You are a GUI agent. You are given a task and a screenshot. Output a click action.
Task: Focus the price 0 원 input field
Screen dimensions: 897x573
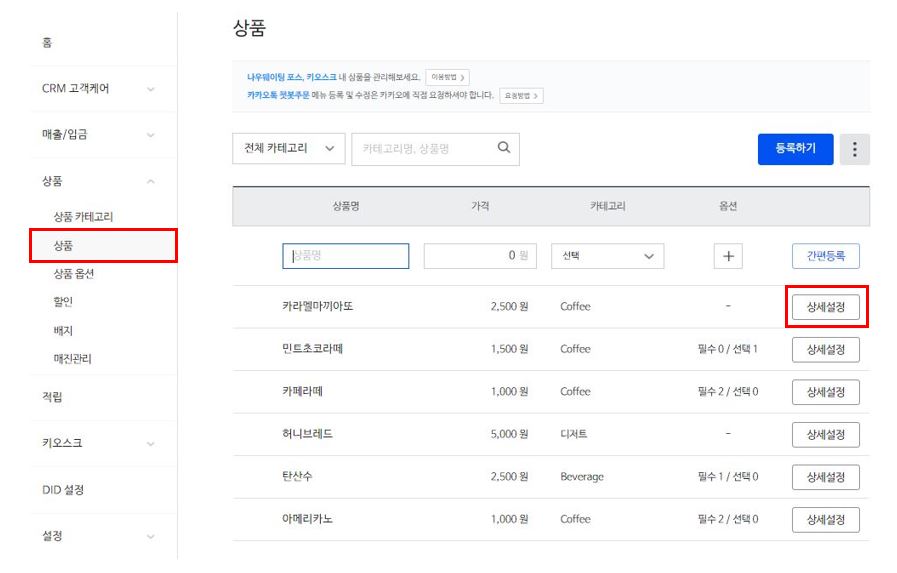click(x=480, y=256)
